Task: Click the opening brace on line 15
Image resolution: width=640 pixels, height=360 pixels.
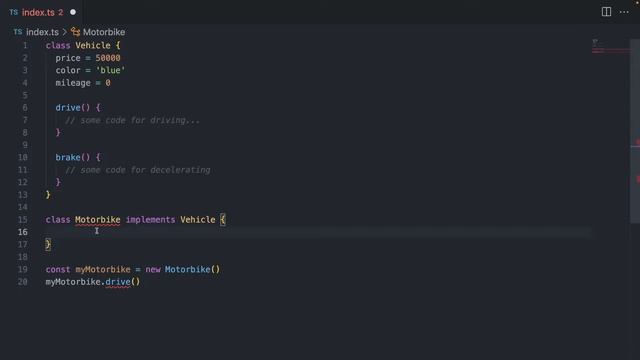Action: 222,220
